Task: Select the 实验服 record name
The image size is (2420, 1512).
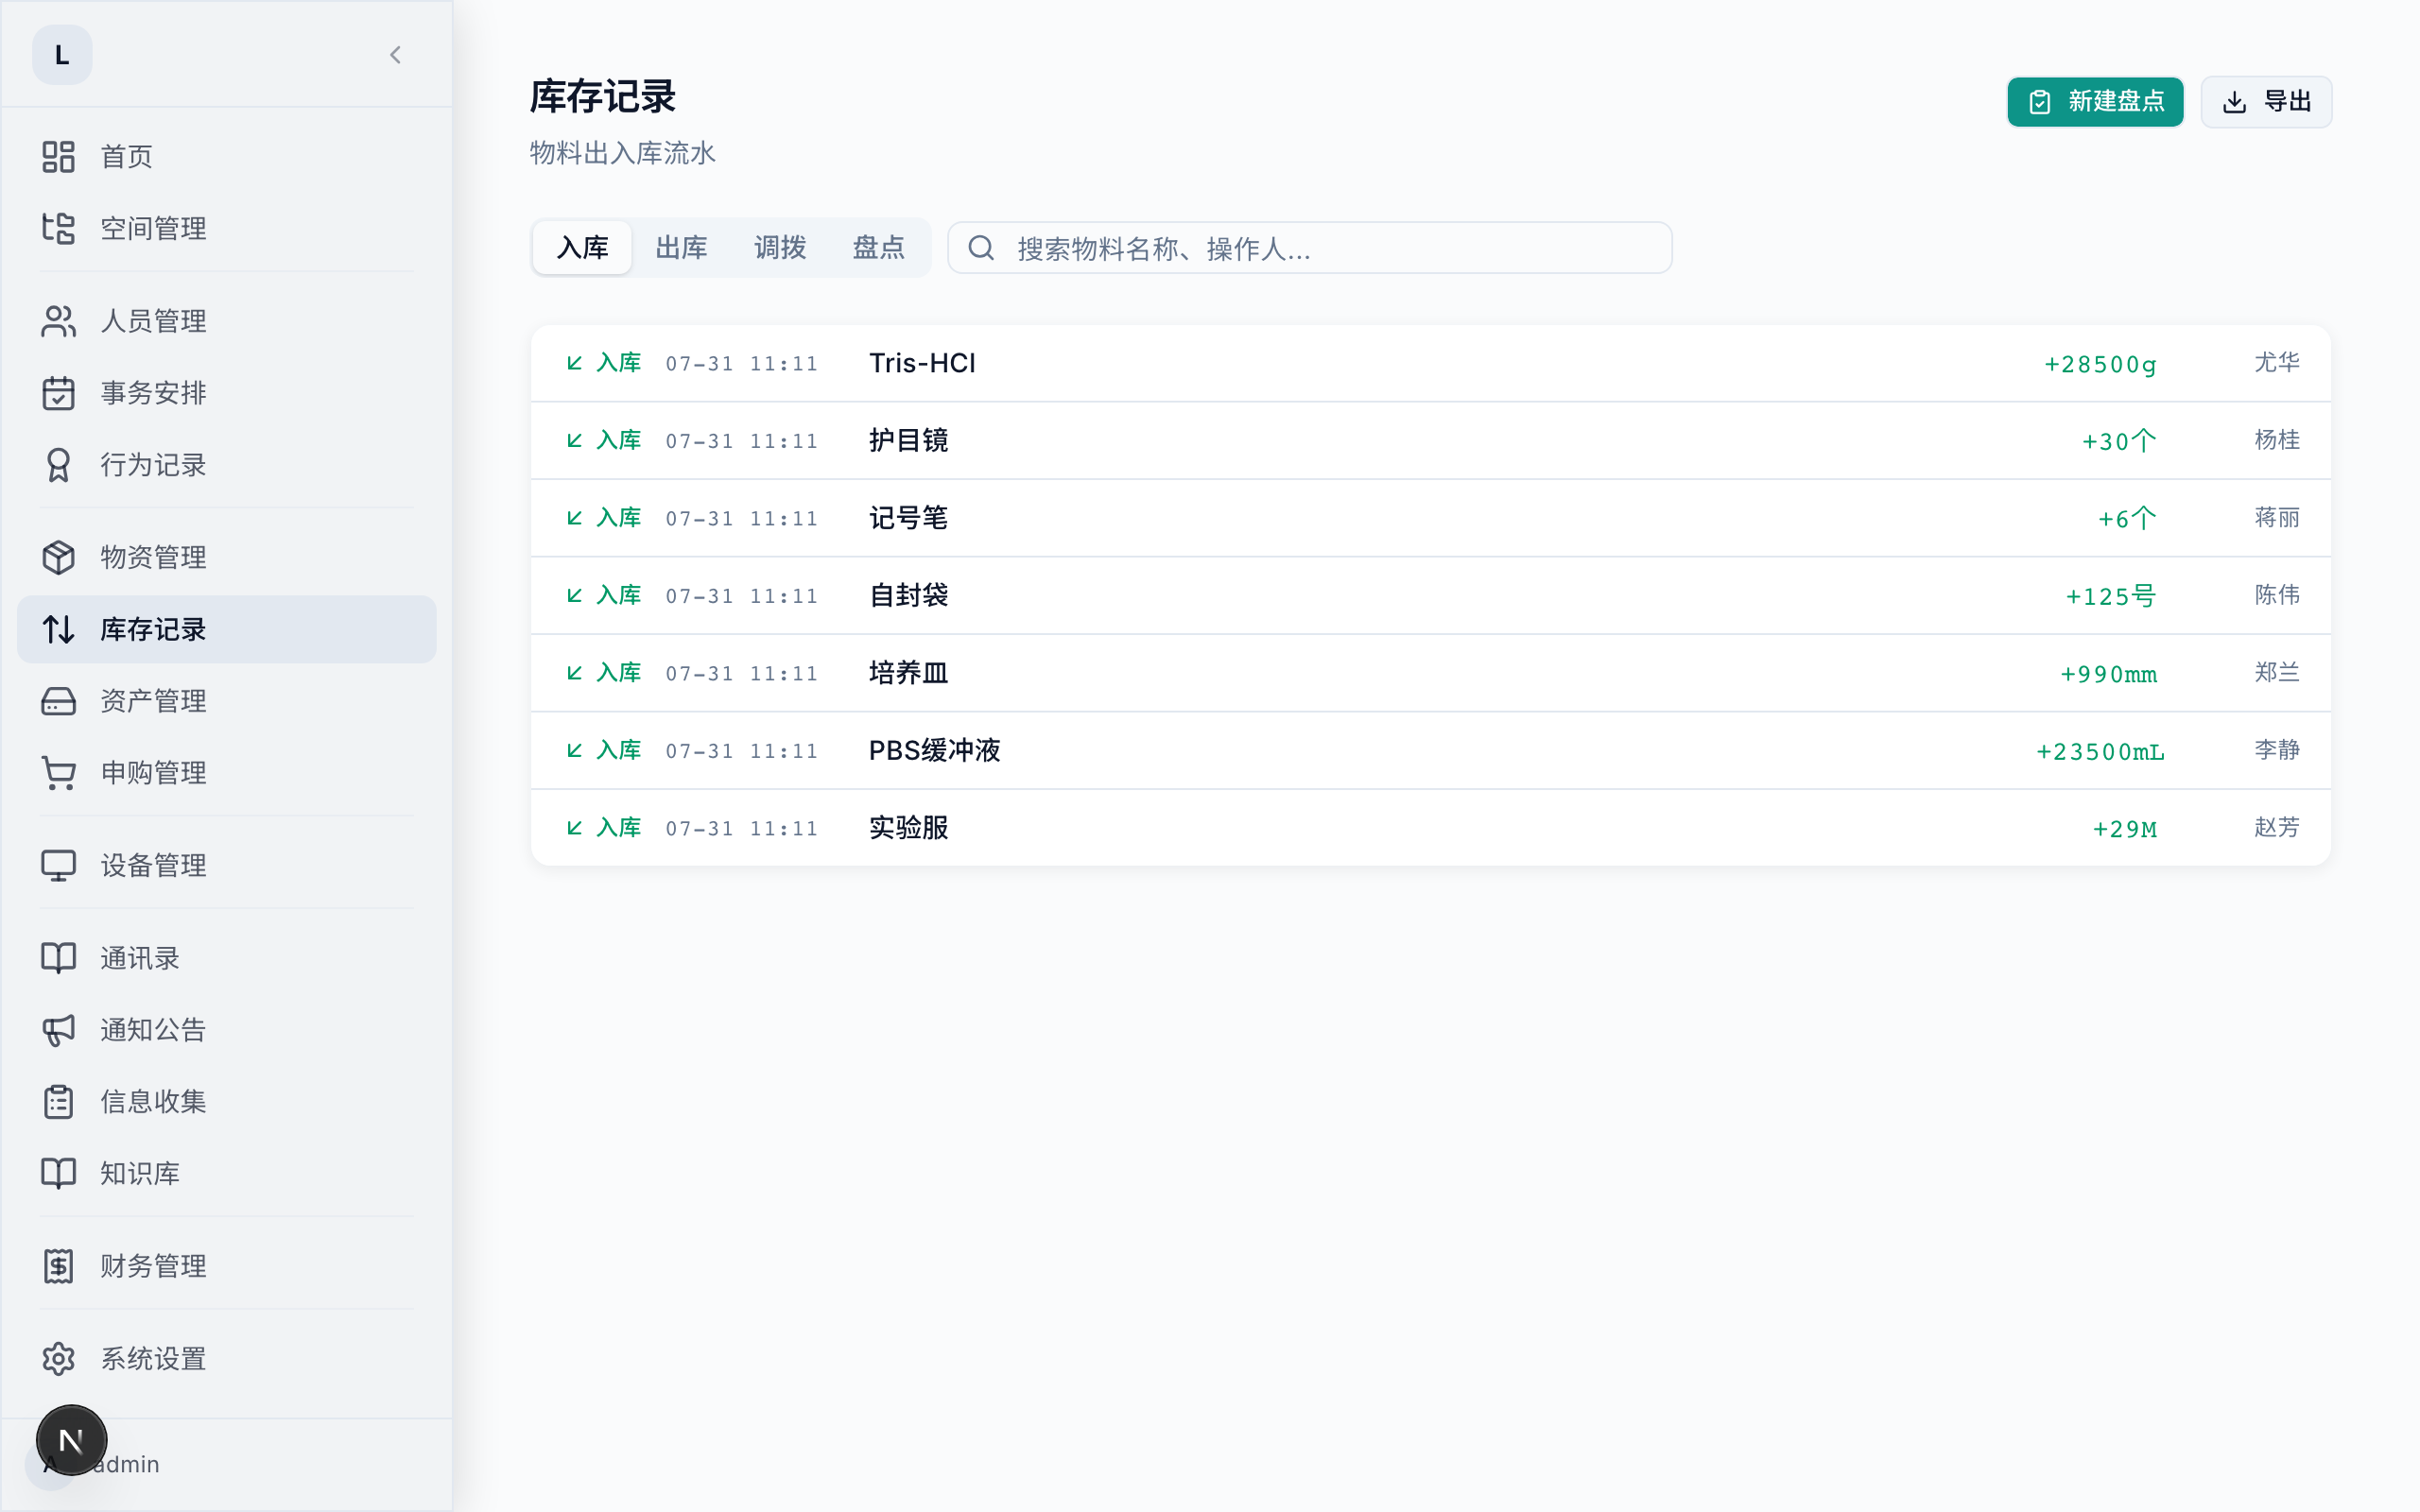Action: [908, 828]
